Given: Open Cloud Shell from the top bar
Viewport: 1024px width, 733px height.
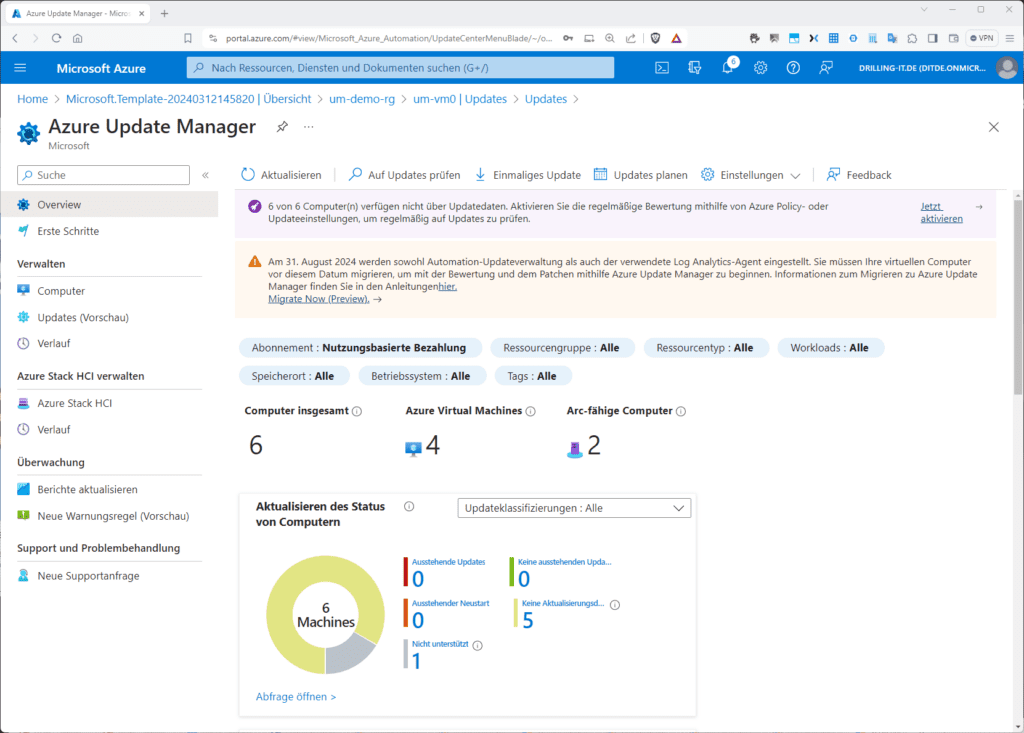Looking at the screenshot, I should (662, 68).
